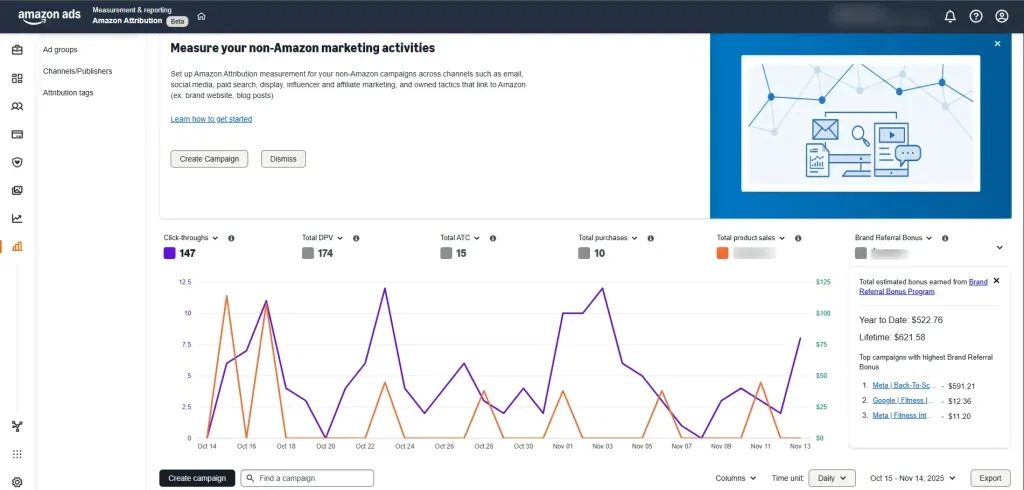The width and height of the screenshot is (1024, 490).
Task: Toggle the orange Total product sales swatch
Action: (722, 253)
